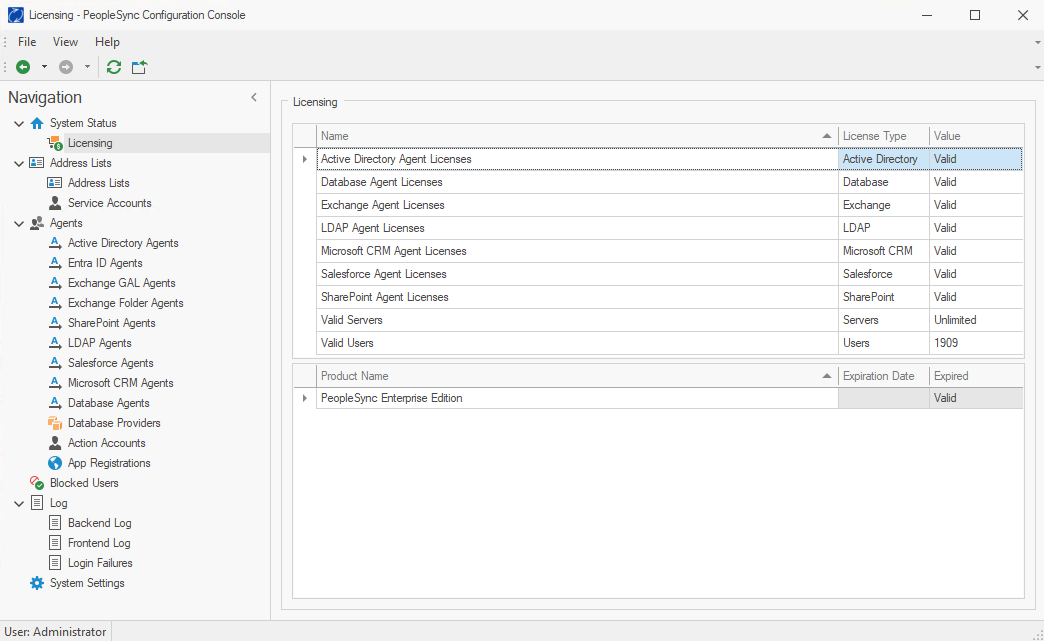The image size is (1044, 641).
Task: Collapse the Navigation panel
Action: pos(254,97)
